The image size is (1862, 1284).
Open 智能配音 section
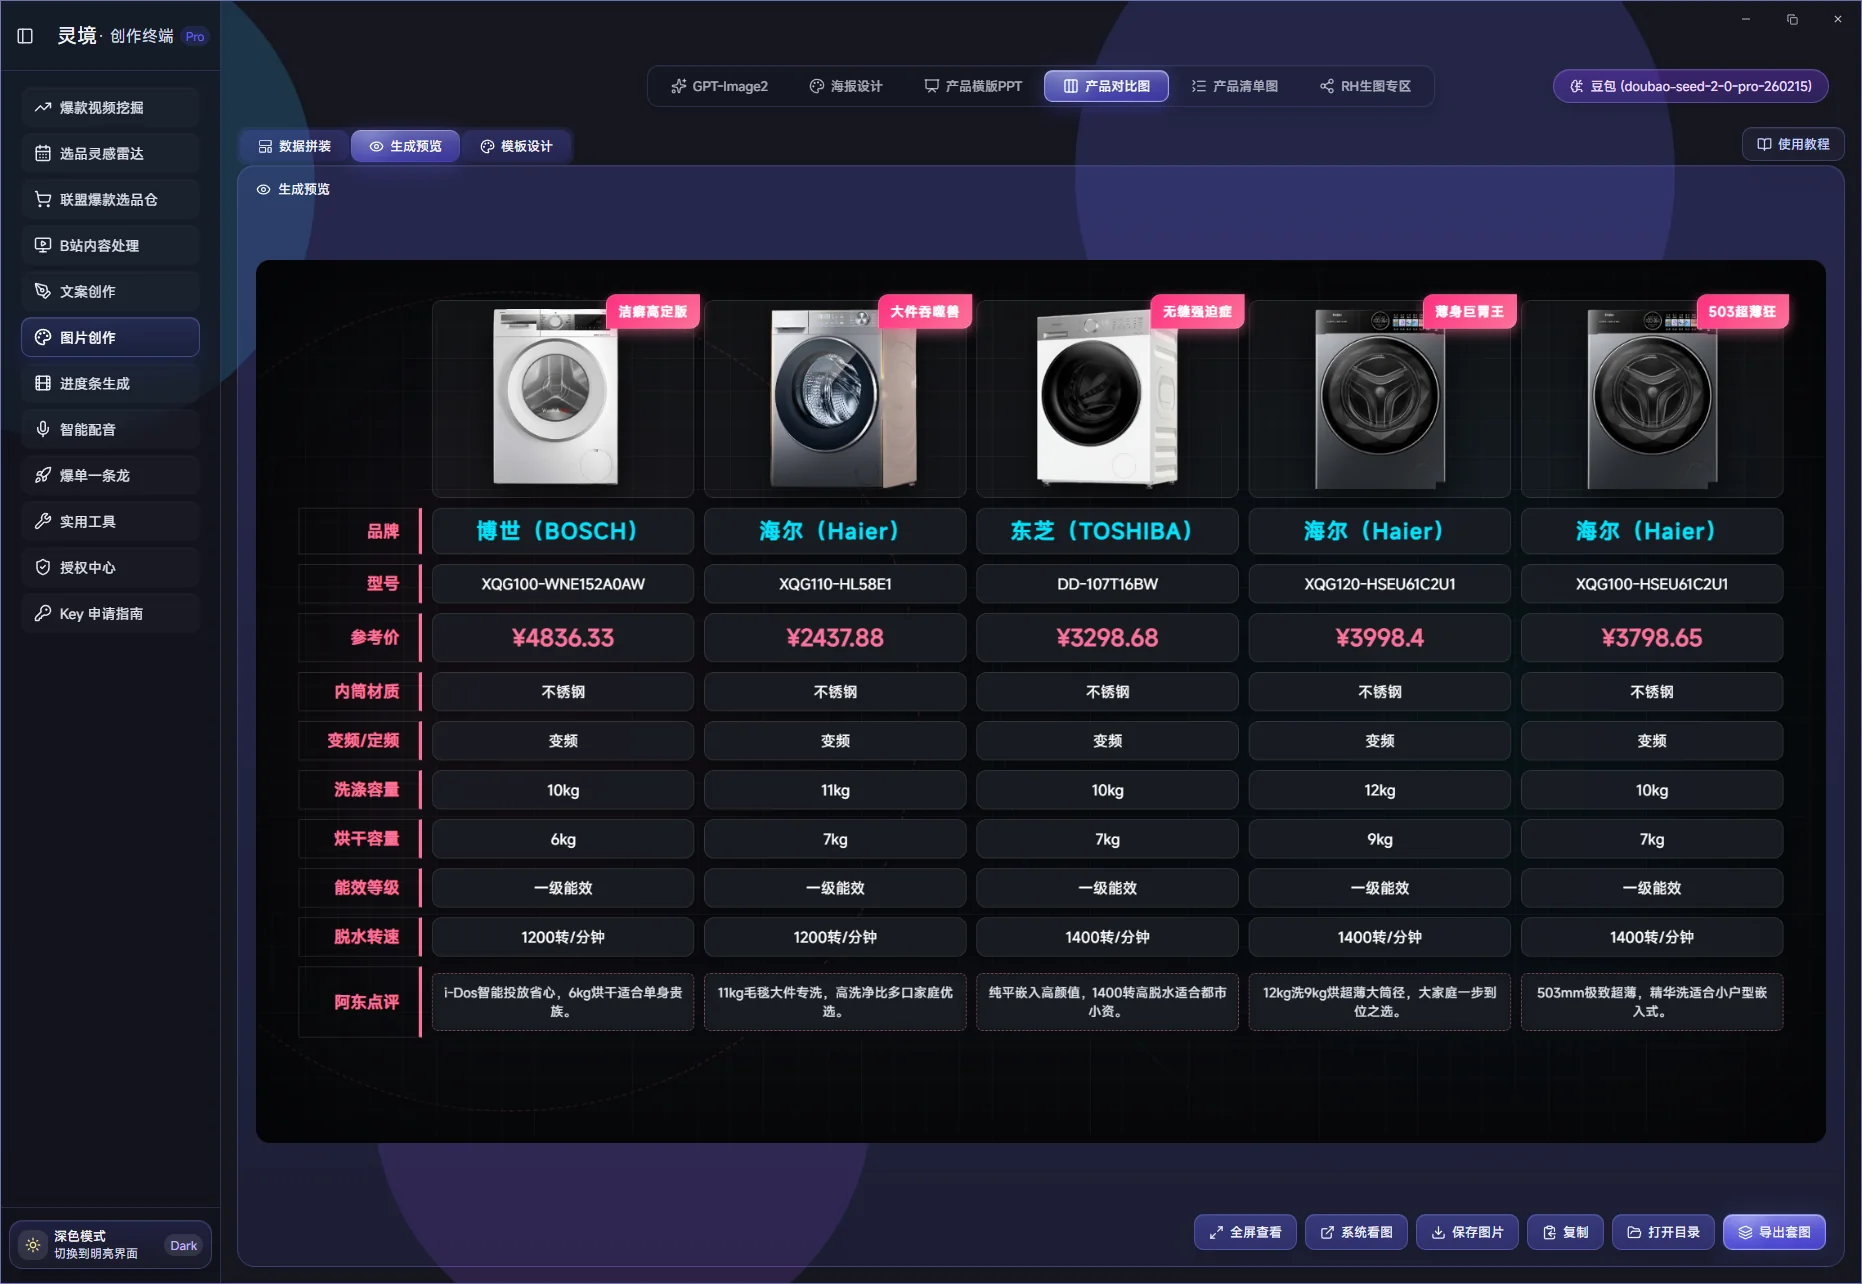pos(110,429)
